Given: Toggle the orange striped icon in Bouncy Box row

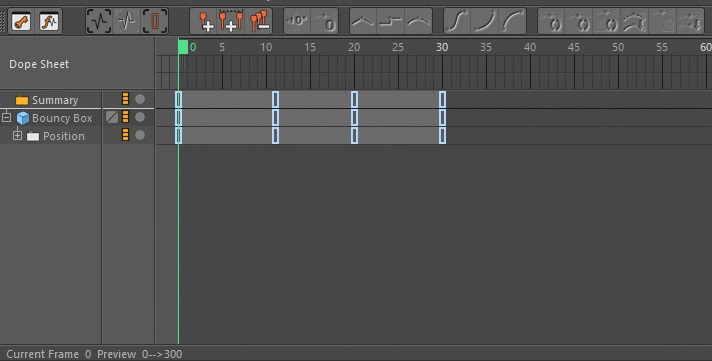Looking at the screenshot, I should (125, 117).
